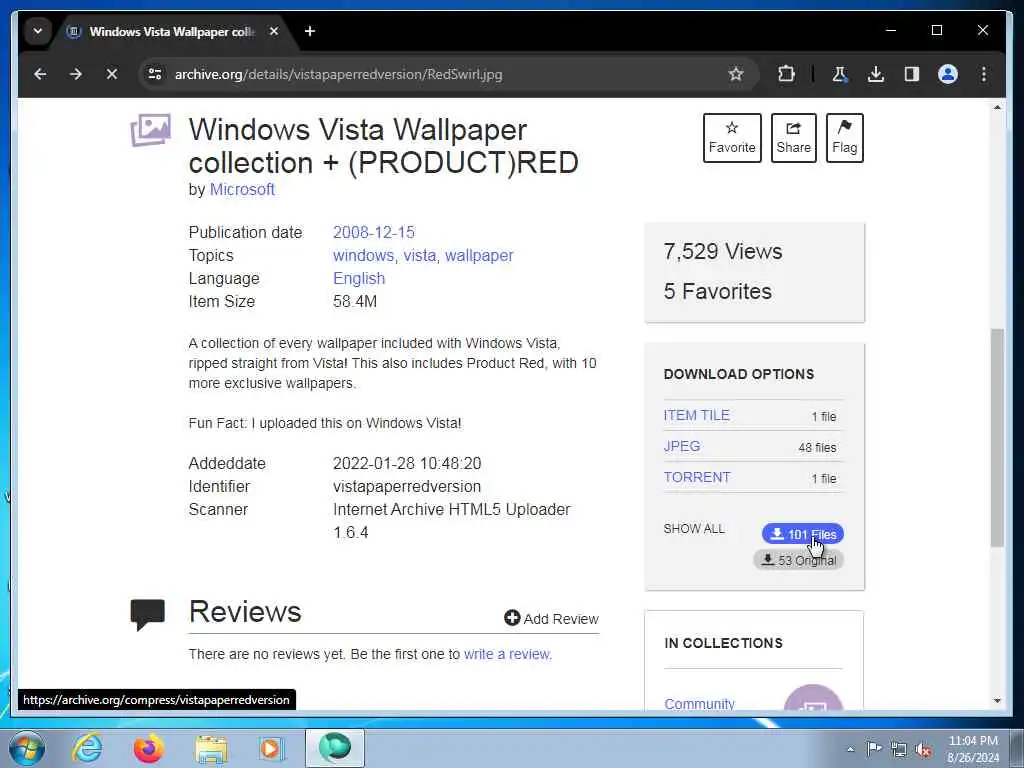Click the Item Size value 58.4M
The height and width of the screenshot is (768, 1024).
click(x=355, y=302)
